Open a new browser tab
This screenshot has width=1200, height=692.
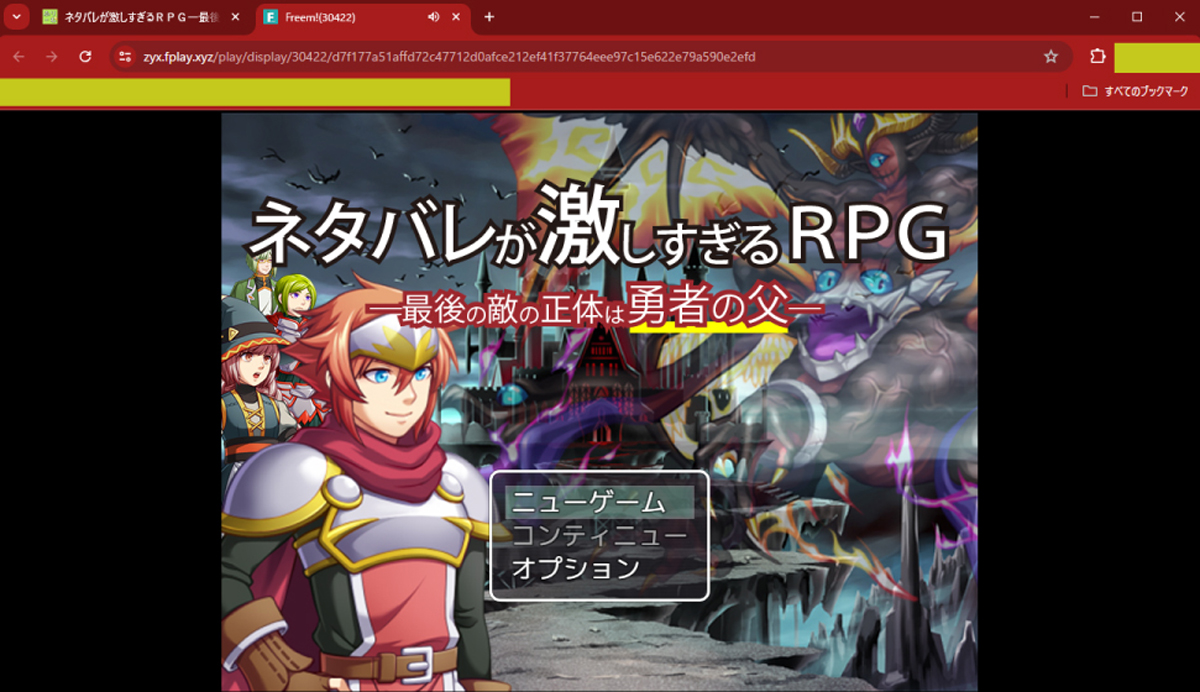coord(489,17)
